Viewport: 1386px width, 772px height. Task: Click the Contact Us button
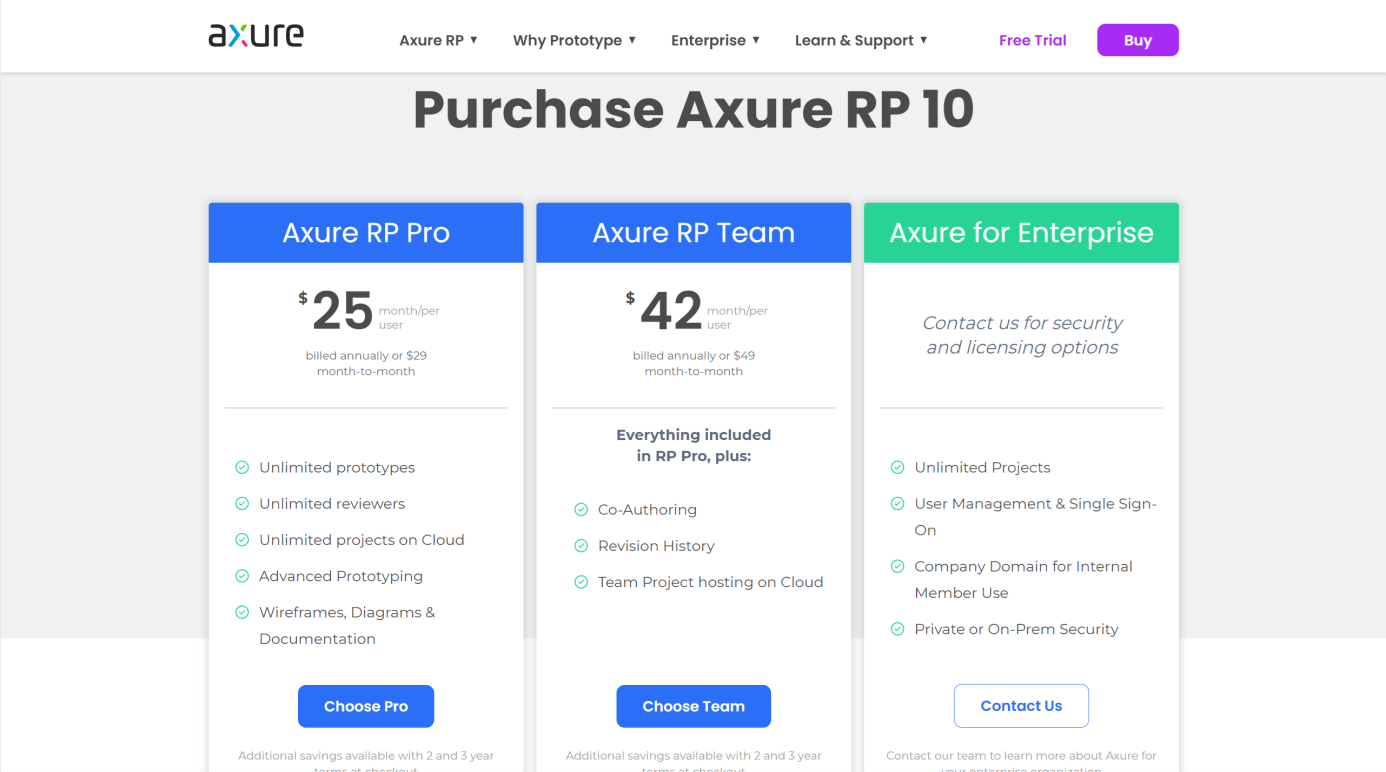point(1021,706)
